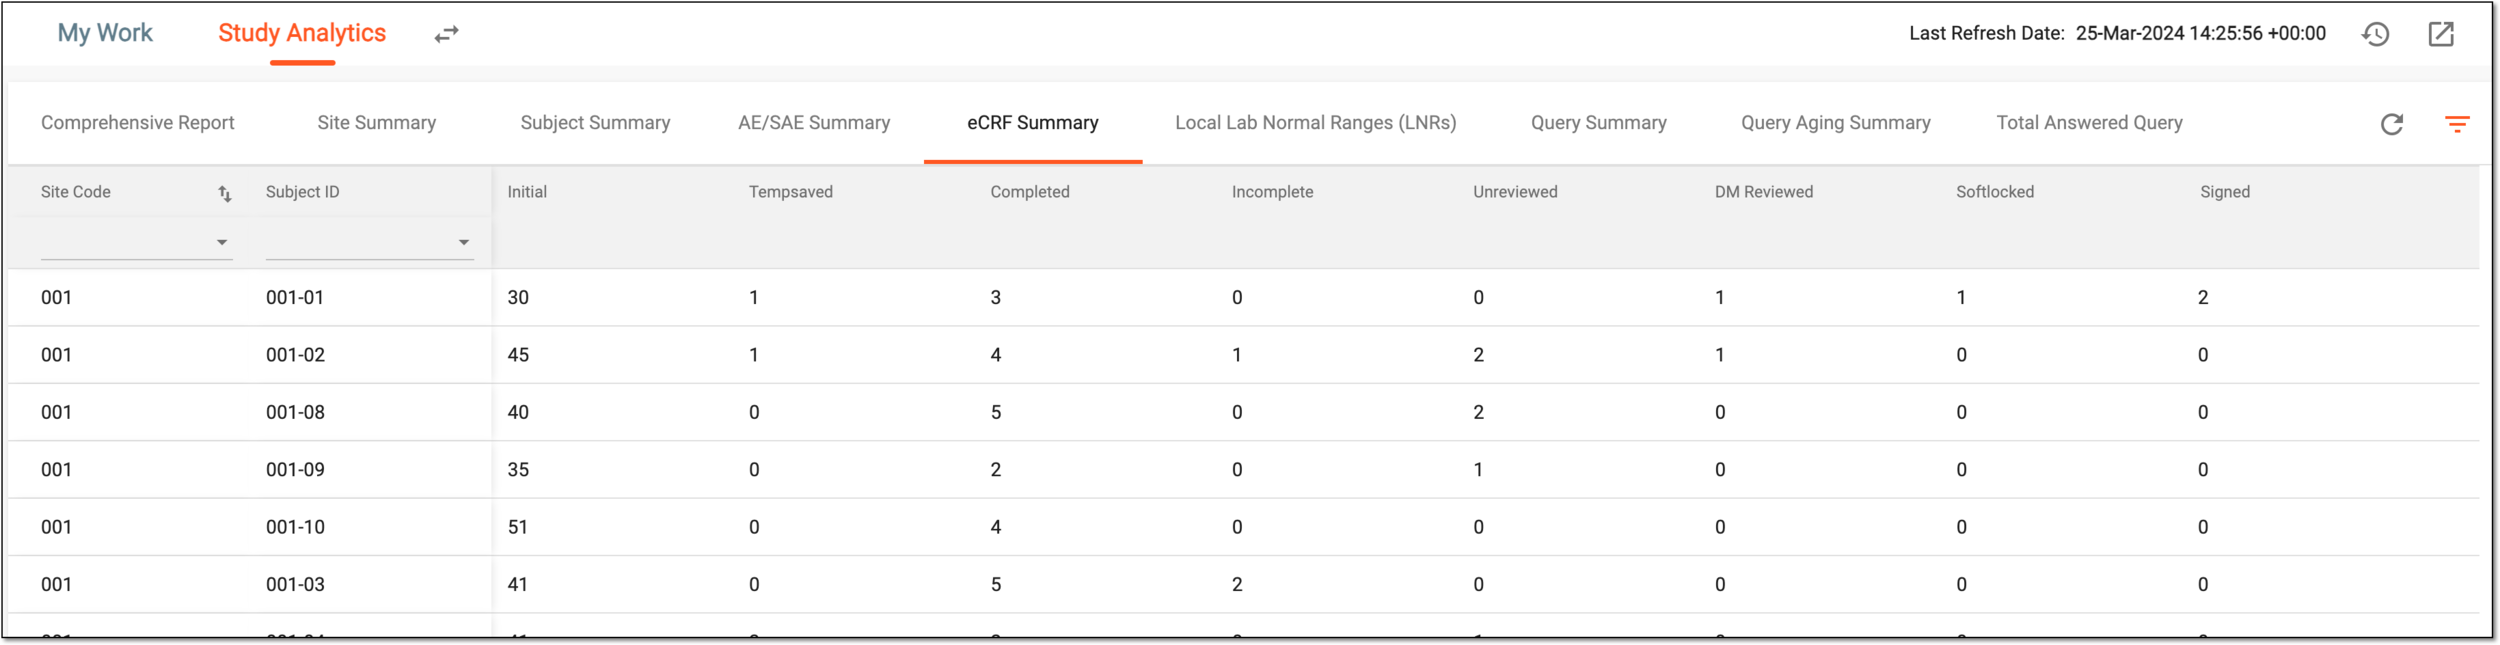Viewport: 2500px width, 645px height.
Task: Sort by Site Code arrows icon
Action: 225,194
